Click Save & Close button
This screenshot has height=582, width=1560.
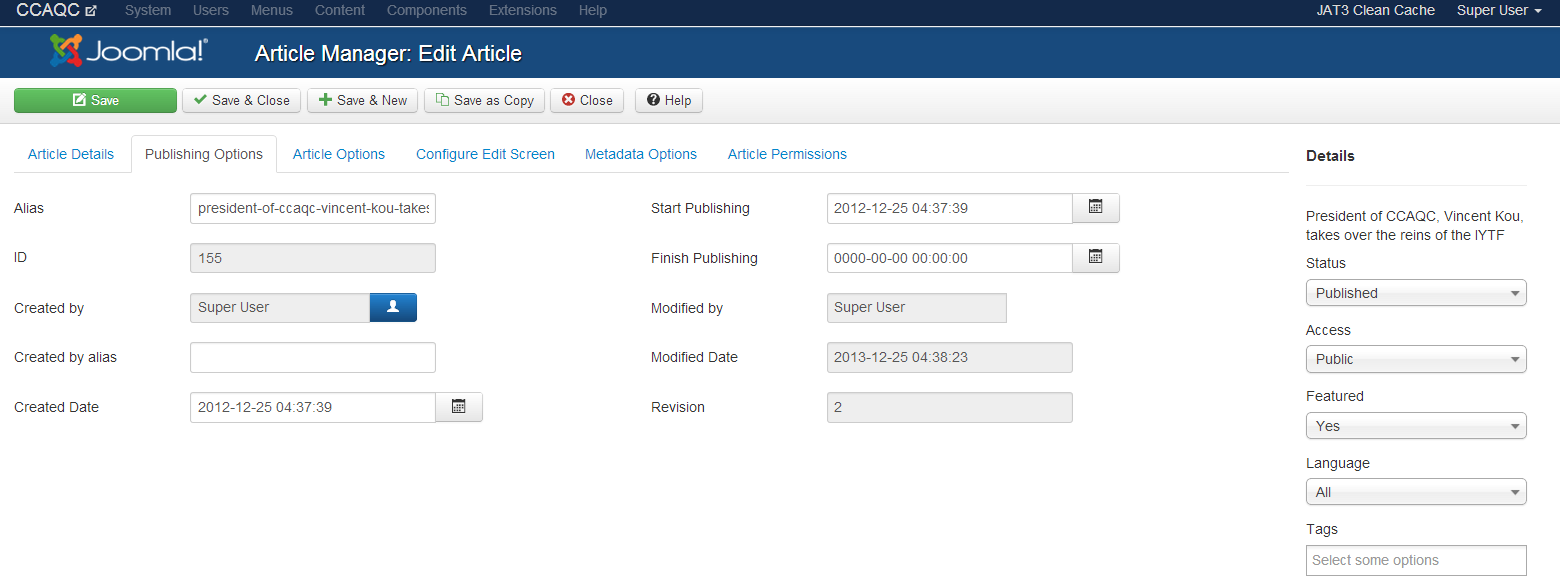click(x=241, y=100)
